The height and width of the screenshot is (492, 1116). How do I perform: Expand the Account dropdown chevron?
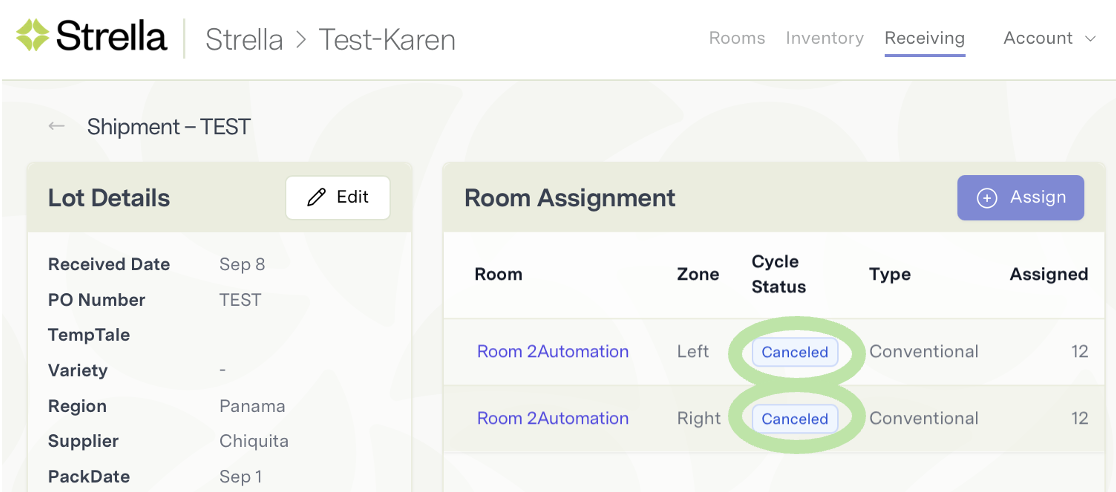pyautogui.click(x=1091, y=39)
